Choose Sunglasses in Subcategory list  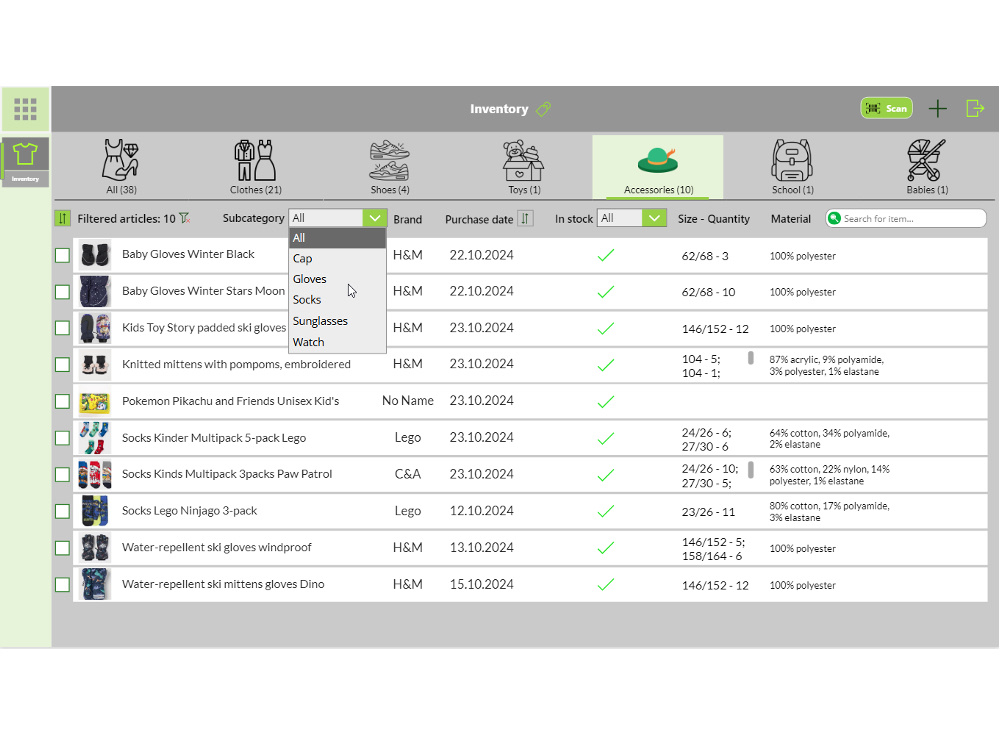337,321
